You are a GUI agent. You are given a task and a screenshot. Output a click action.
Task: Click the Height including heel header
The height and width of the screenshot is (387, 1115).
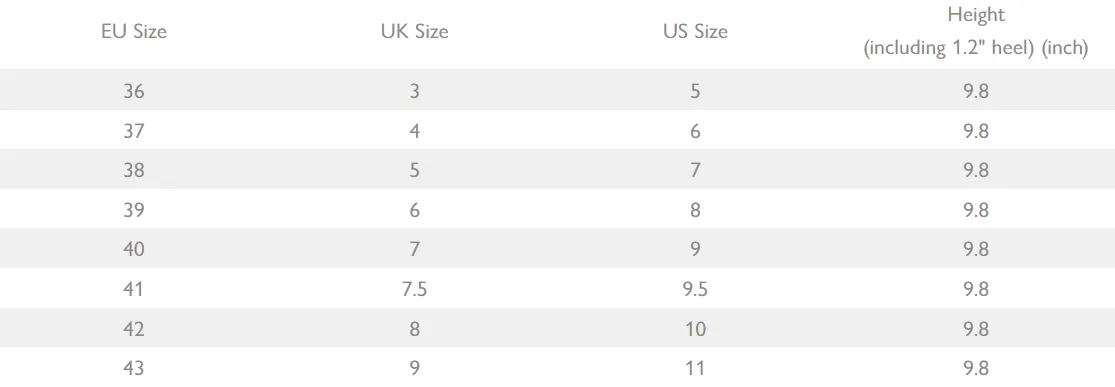[976, 32]
